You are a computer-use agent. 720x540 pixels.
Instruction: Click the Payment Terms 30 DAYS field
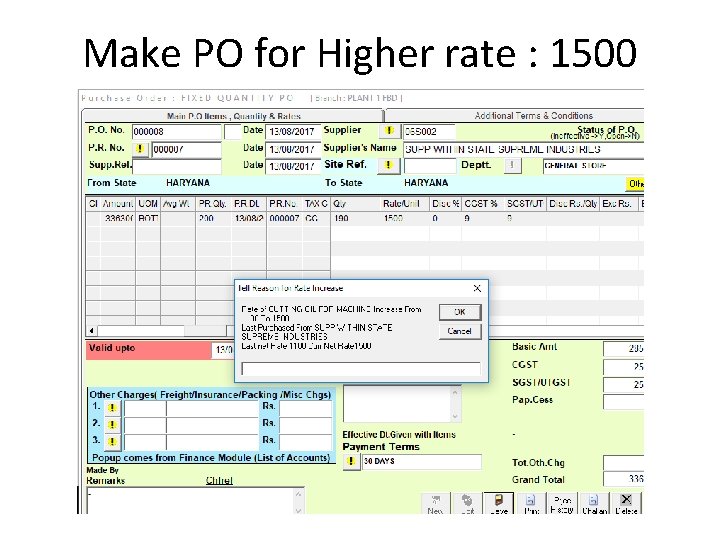pyautogui.click(x=422, y=461)
